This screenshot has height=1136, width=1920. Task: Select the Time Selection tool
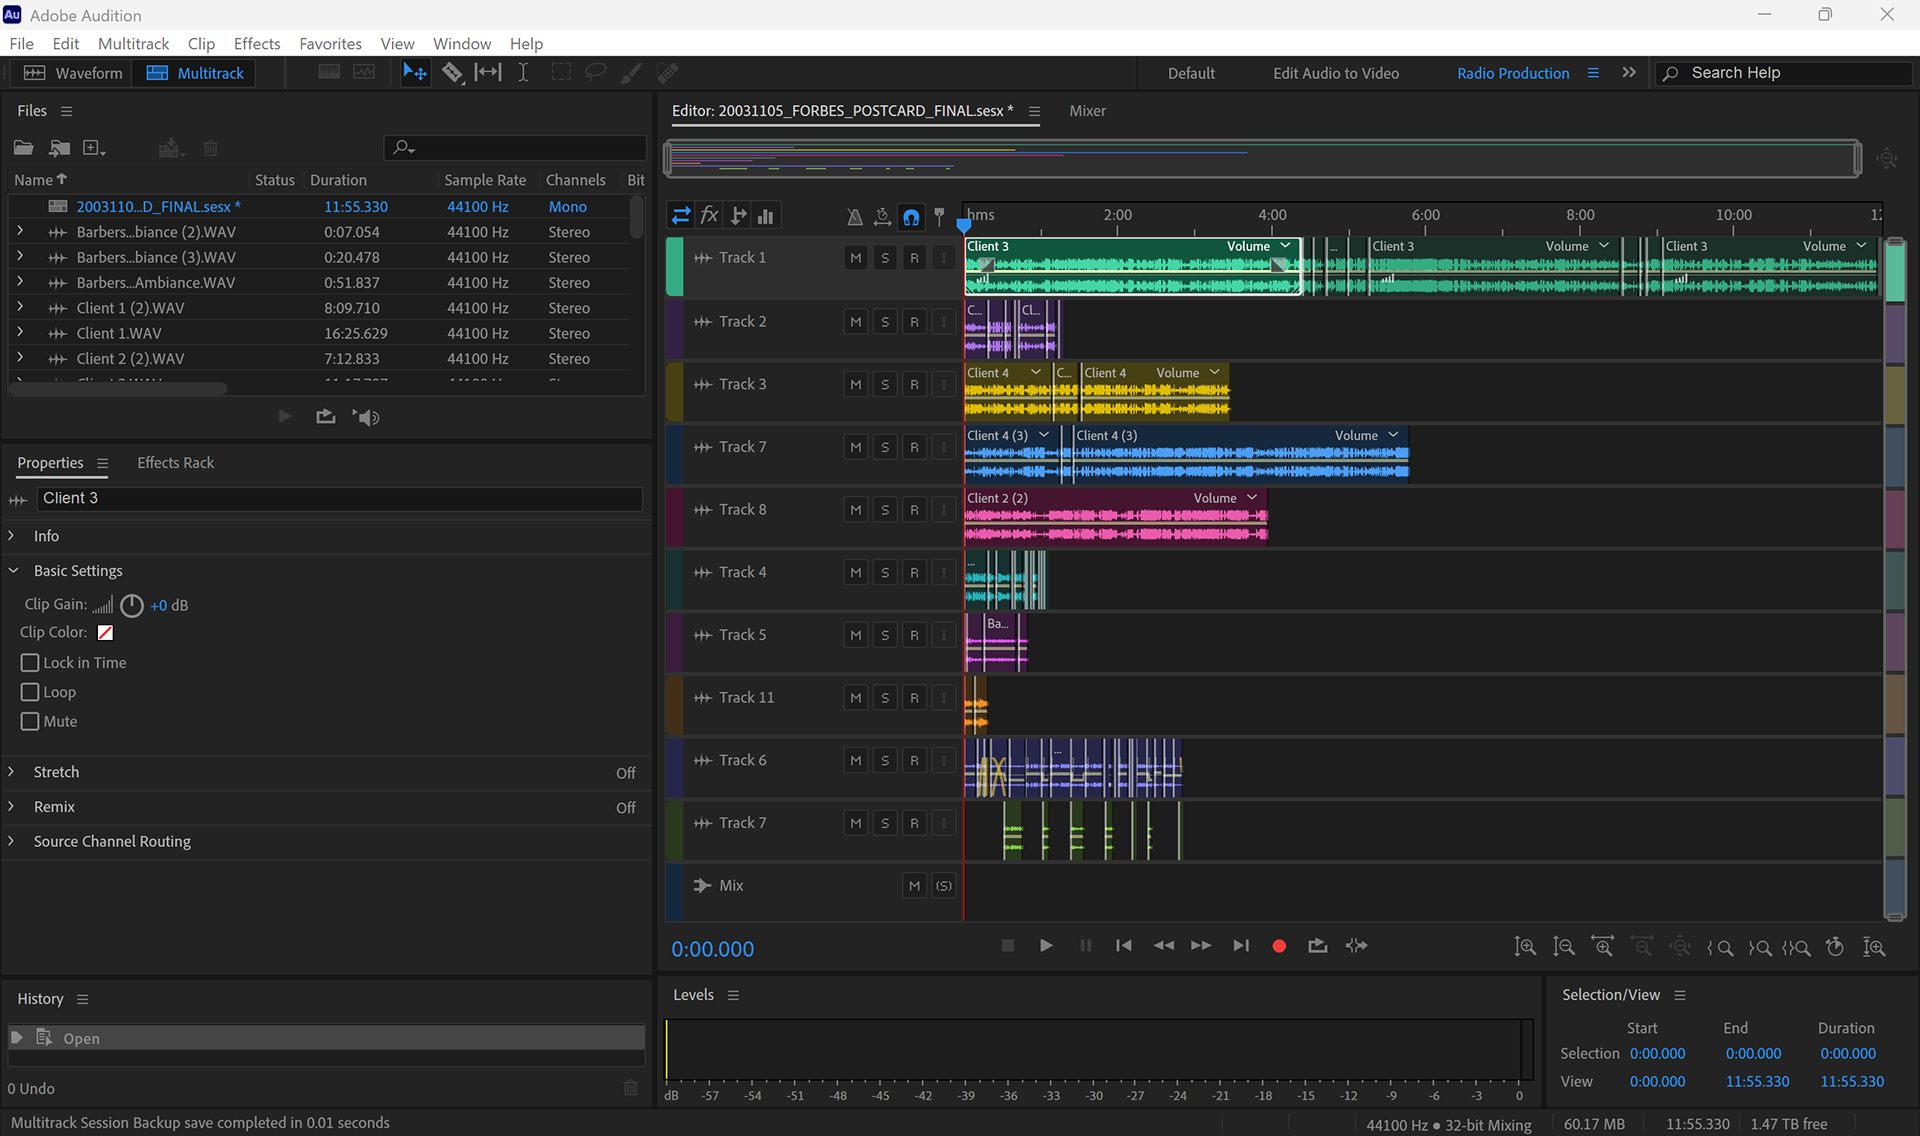click(x=522, y=73)
